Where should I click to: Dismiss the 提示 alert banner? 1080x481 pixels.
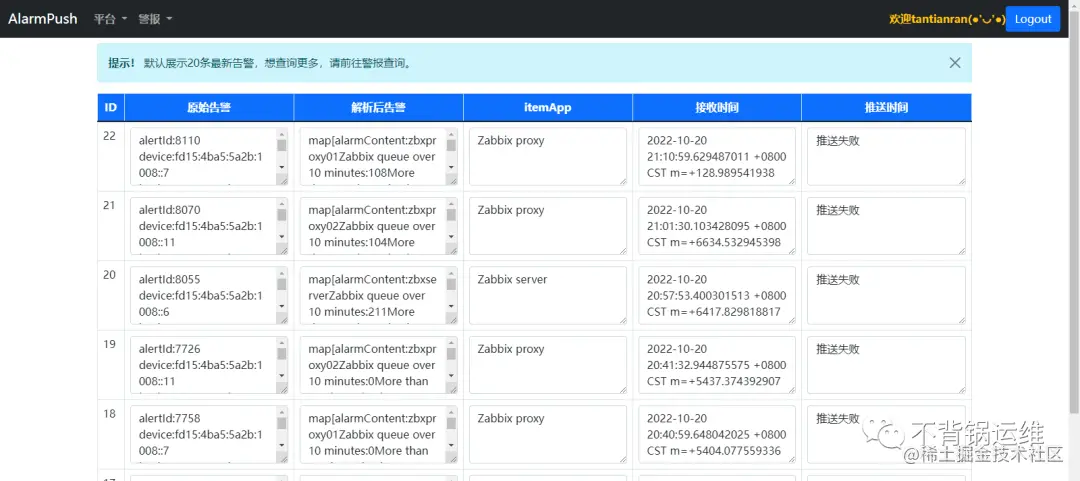955,63
